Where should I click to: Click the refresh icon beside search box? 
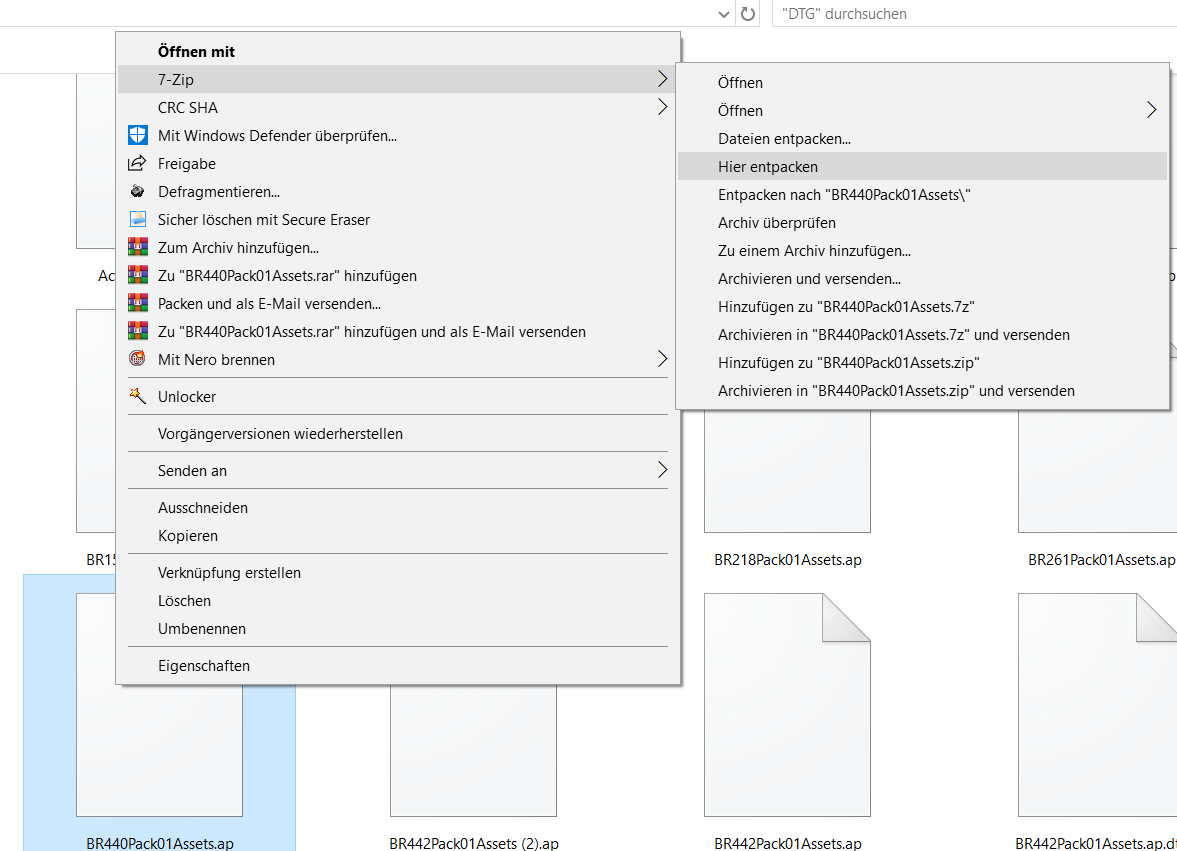click(748, 14)
